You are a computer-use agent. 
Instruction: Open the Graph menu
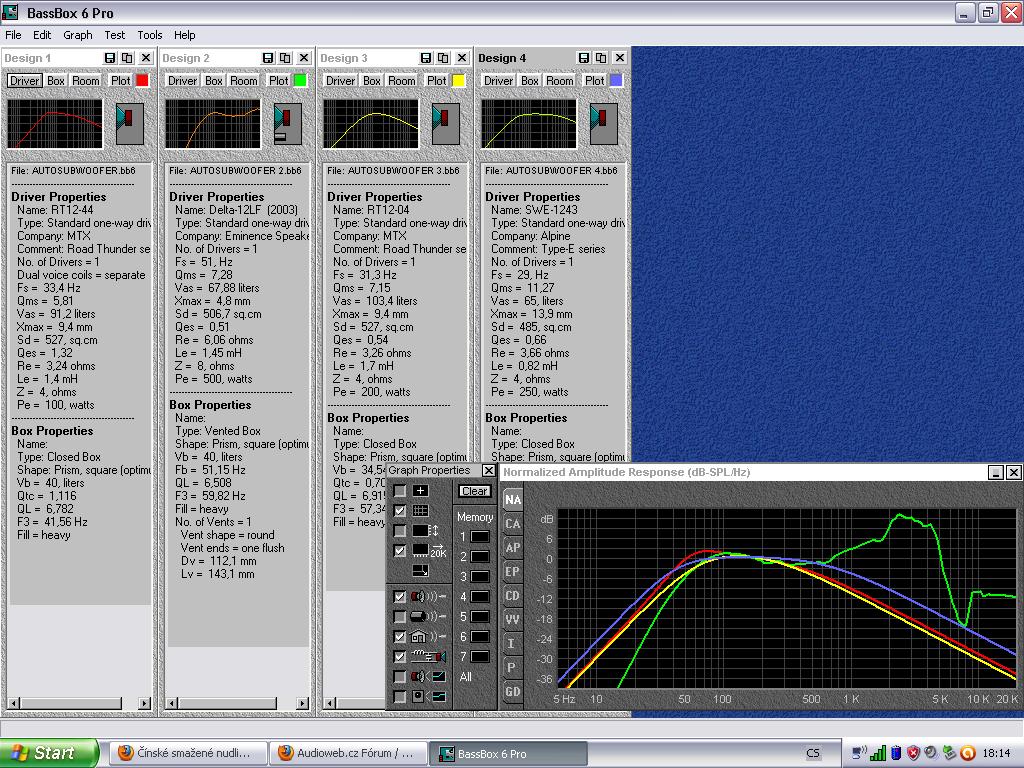tap(78, 35)
